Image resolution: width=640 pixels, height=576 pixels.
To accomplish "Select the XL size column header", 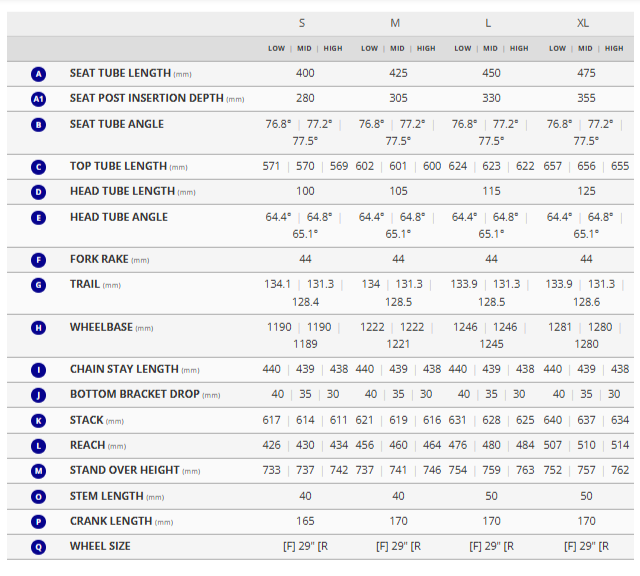I will 586,23.
